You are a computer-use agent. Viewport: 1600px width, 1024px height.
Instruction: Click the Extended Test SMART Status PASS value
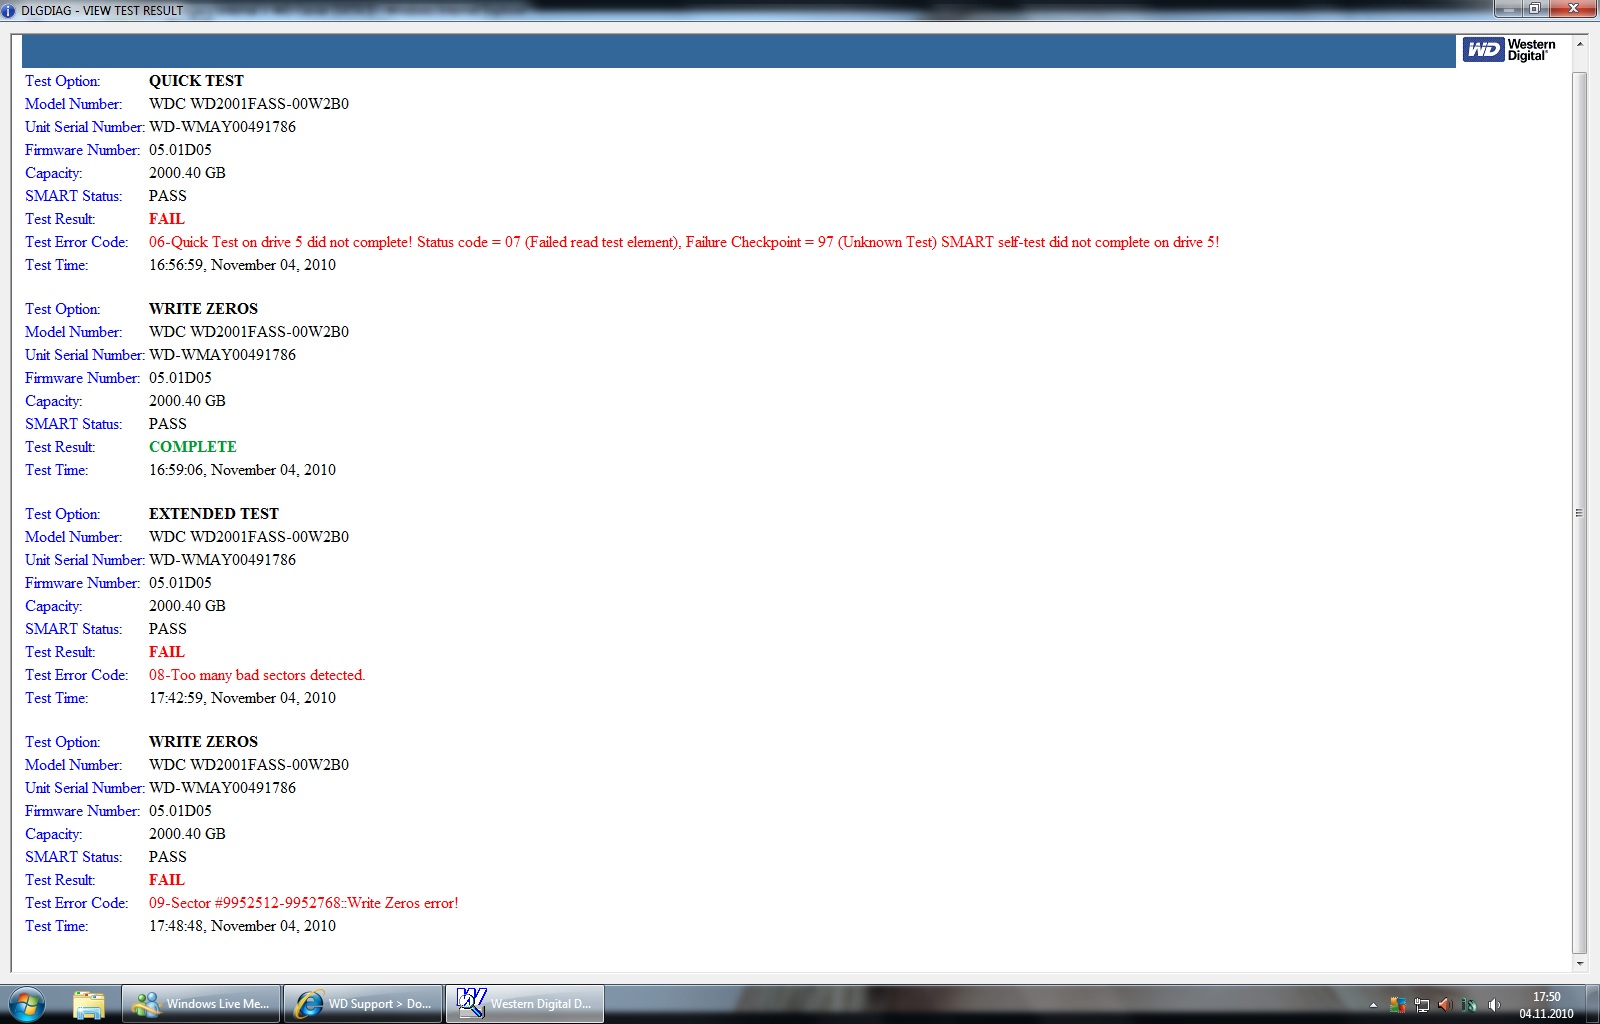click(168, 629)
